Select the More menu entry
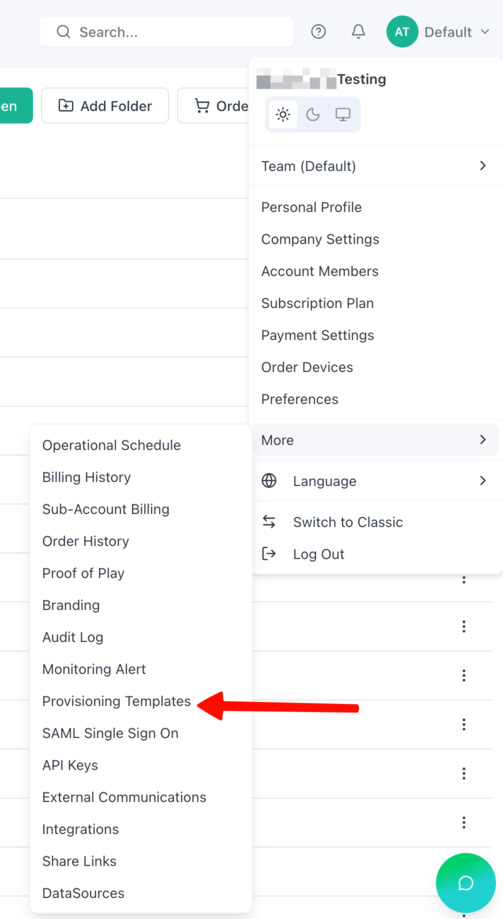The width and height of the screenshot is (503, 919). point(376,440)
